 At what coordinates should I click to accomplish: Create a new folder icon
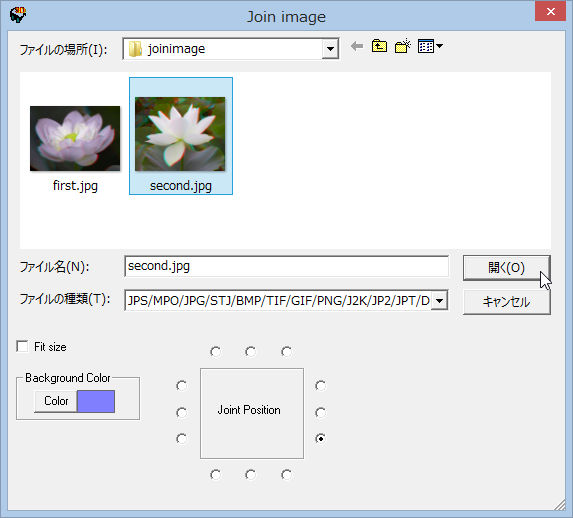click(x=403, y=46)
